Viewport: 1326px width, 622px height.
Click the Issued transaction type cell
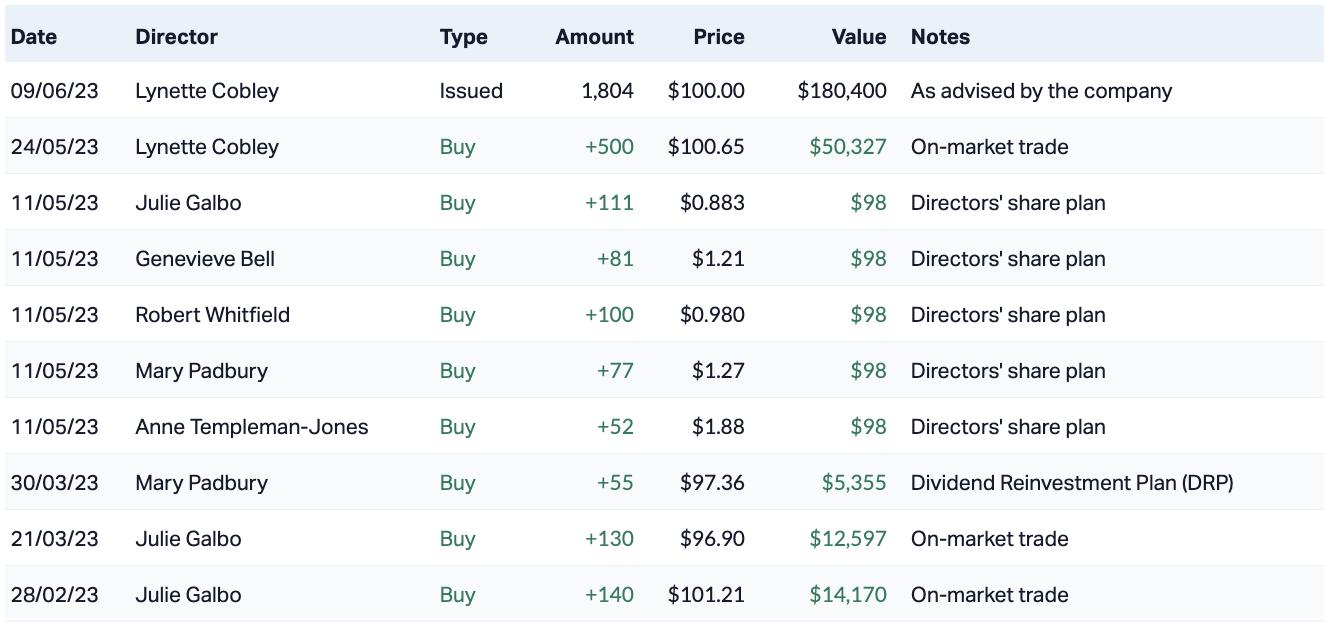(471, 91)
